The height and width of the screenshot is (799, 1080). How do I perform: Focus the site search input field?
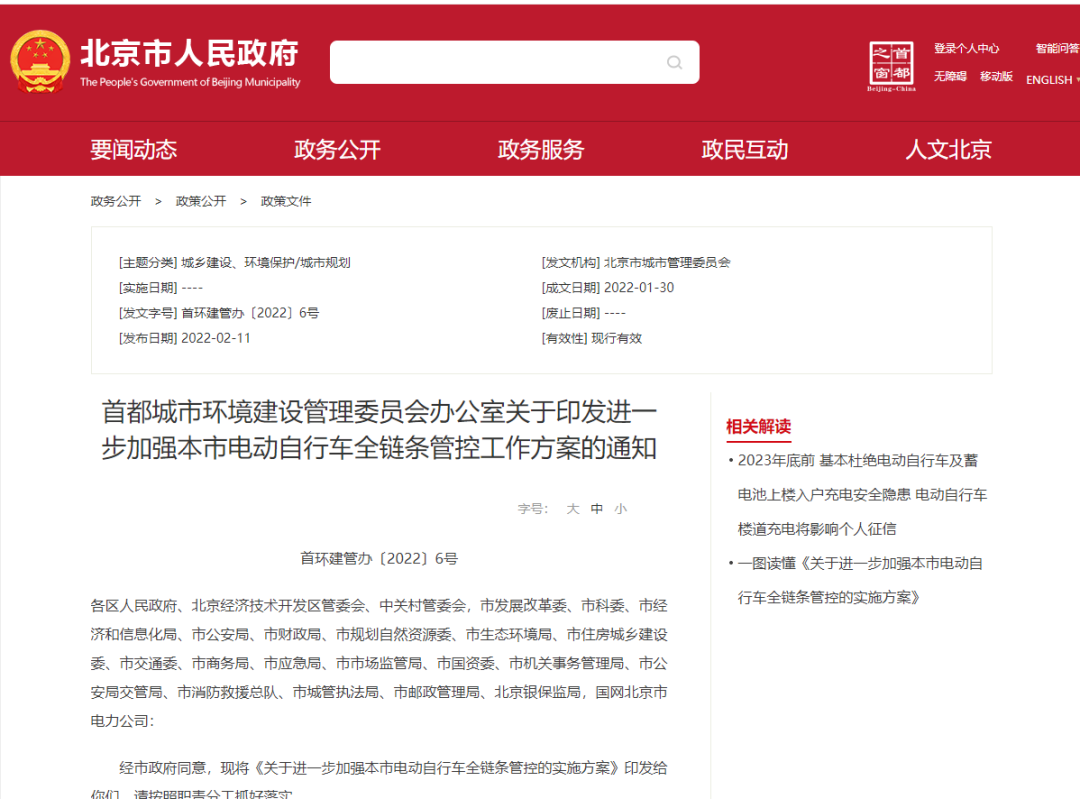point(515,62)
